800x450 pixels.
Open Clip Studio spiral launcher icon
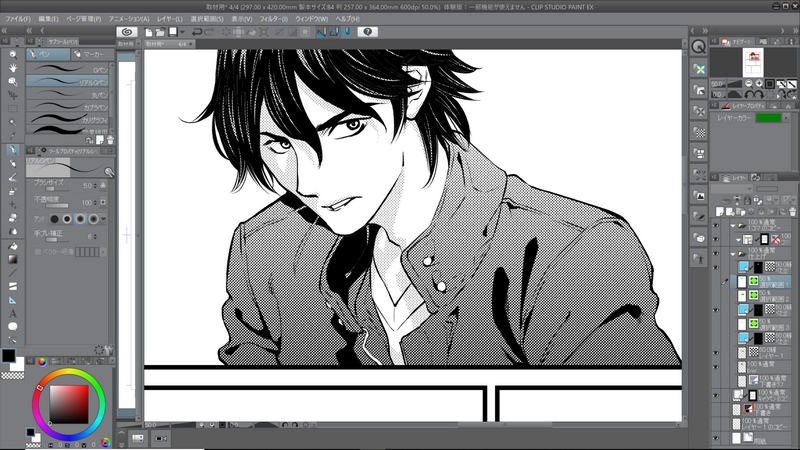(x=127, y=32)
